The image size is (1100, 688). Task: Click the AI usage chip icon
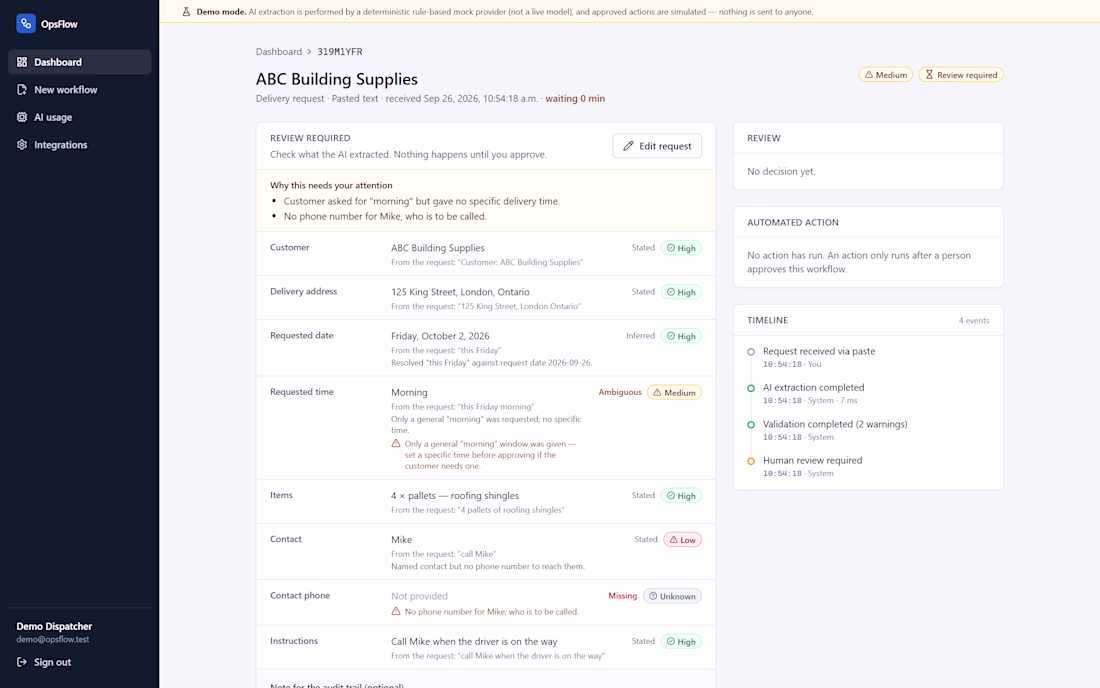click(22, 117)
